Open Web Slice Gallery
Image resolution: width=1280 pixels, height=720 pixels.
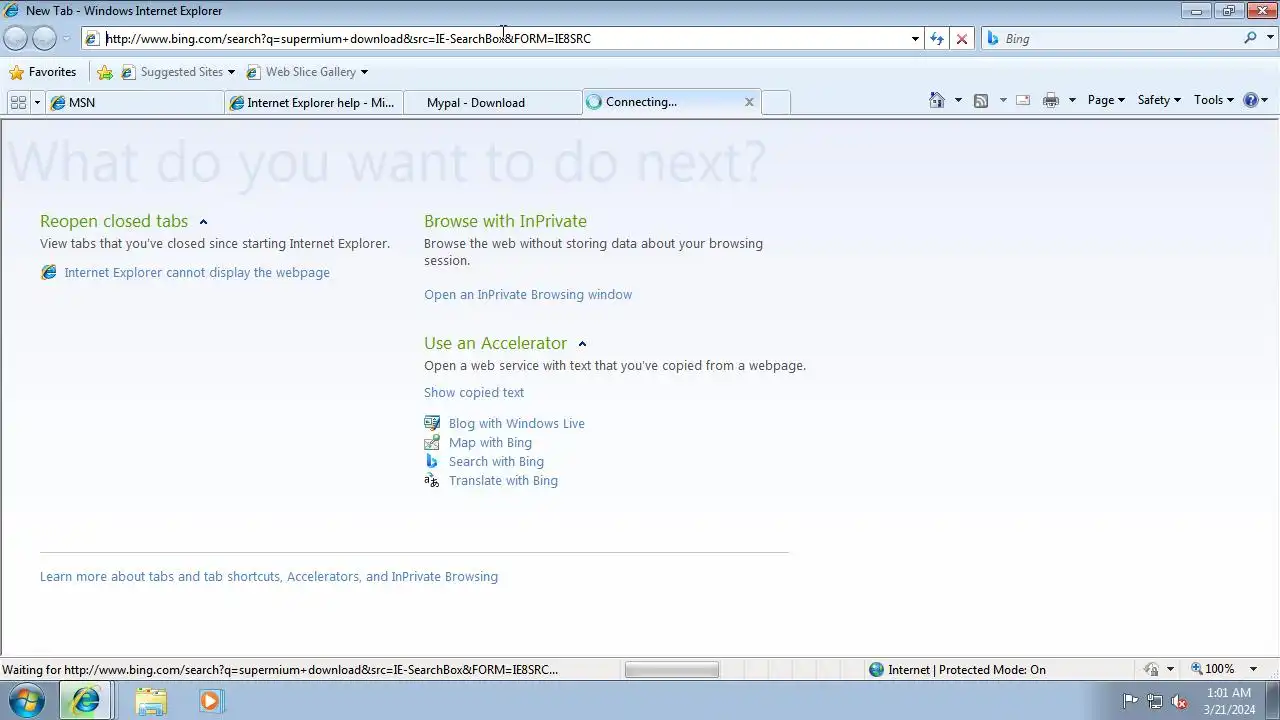(x=302, y=72)
